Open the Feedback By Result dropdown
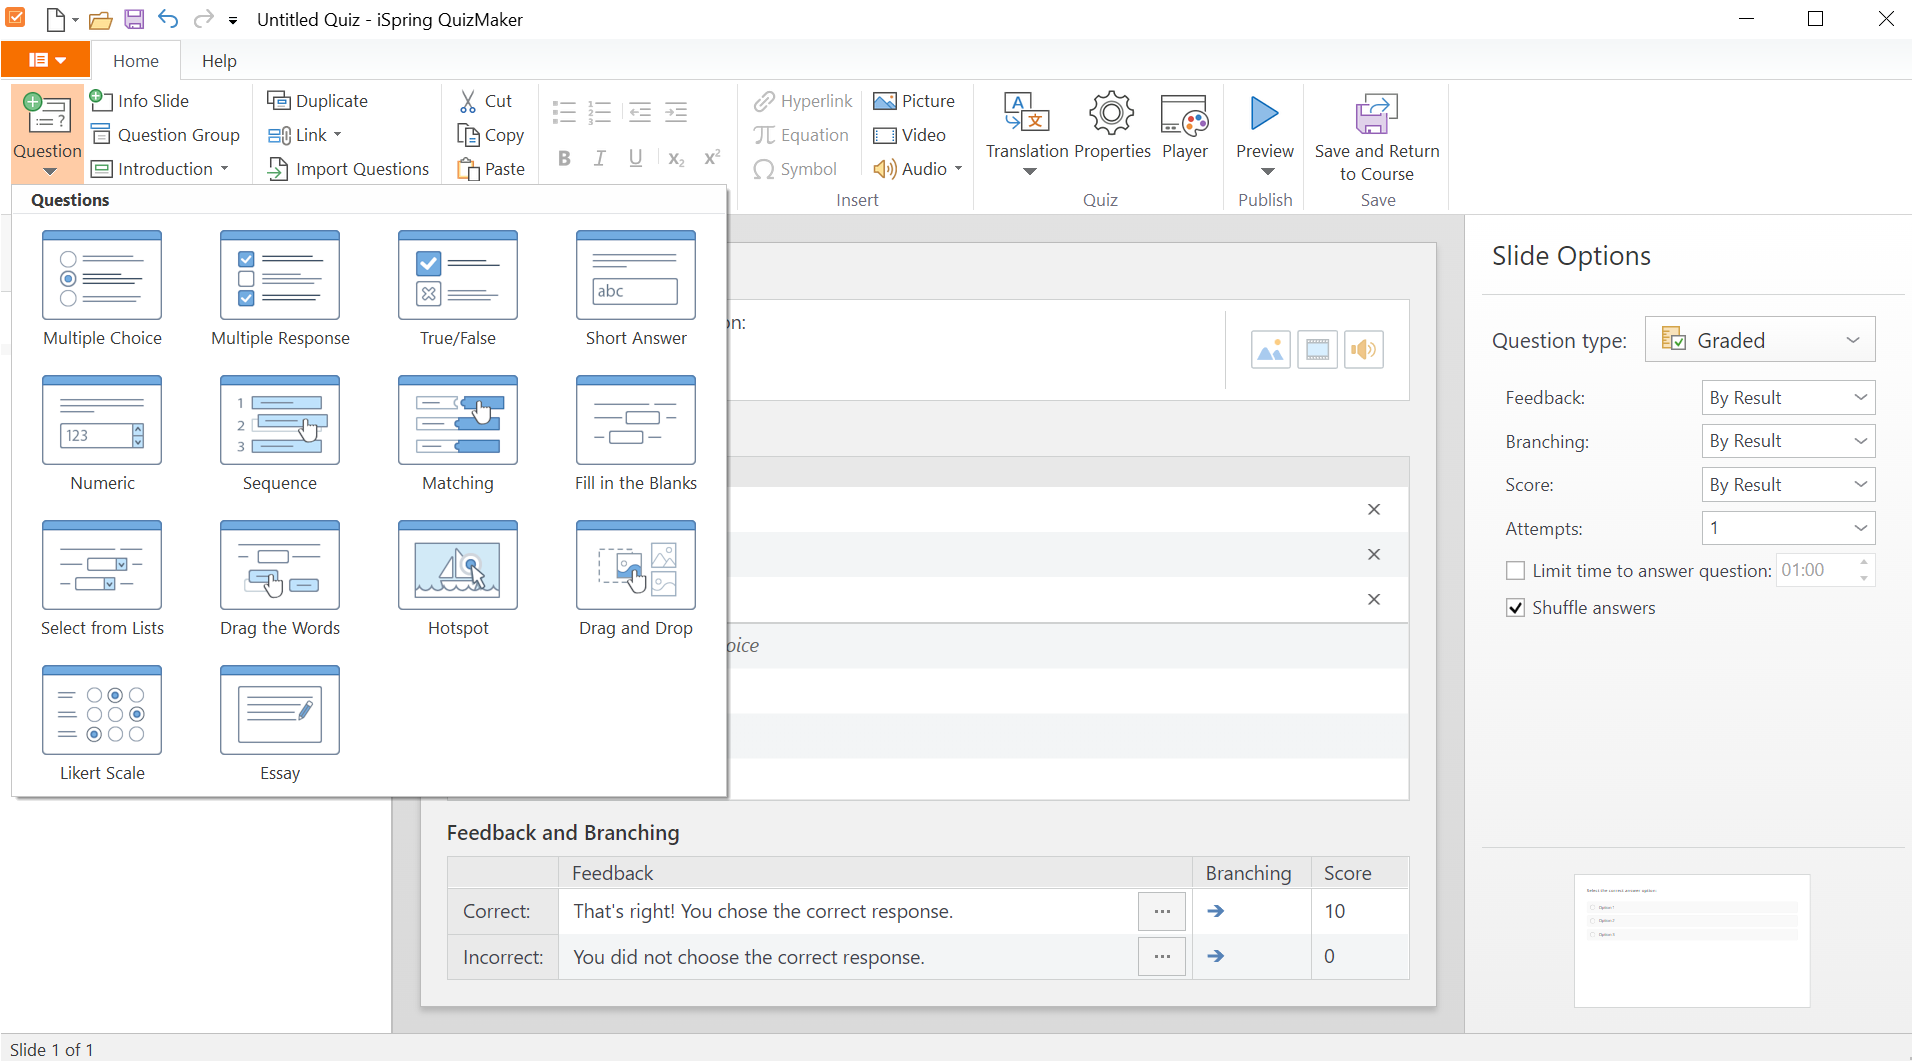1912x1061 pixels. pyautogui.click(x=1788, y=398)
